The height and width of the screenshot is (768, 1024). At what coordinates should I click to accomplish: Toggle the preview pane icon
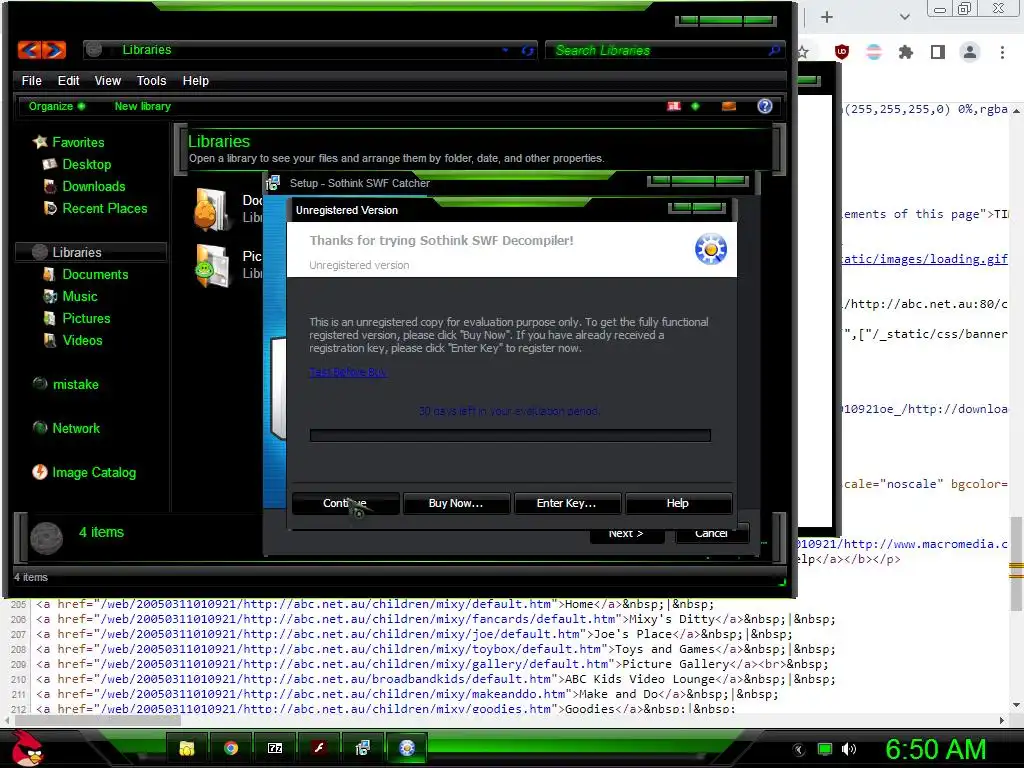coord(729,106)
